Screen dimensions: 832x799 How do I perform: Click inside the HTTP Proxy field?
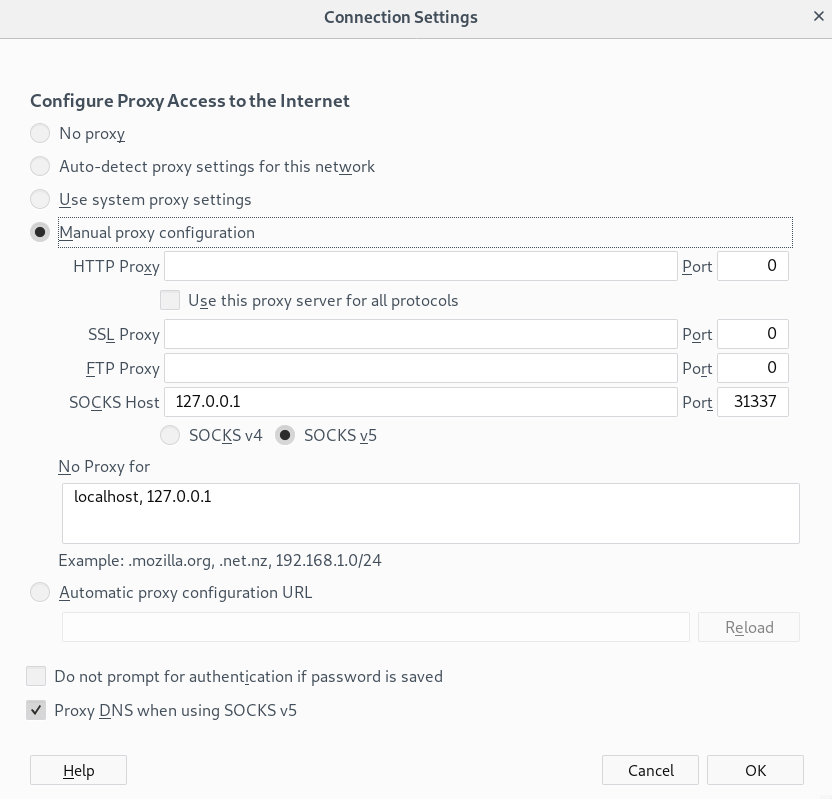point(420,266)
